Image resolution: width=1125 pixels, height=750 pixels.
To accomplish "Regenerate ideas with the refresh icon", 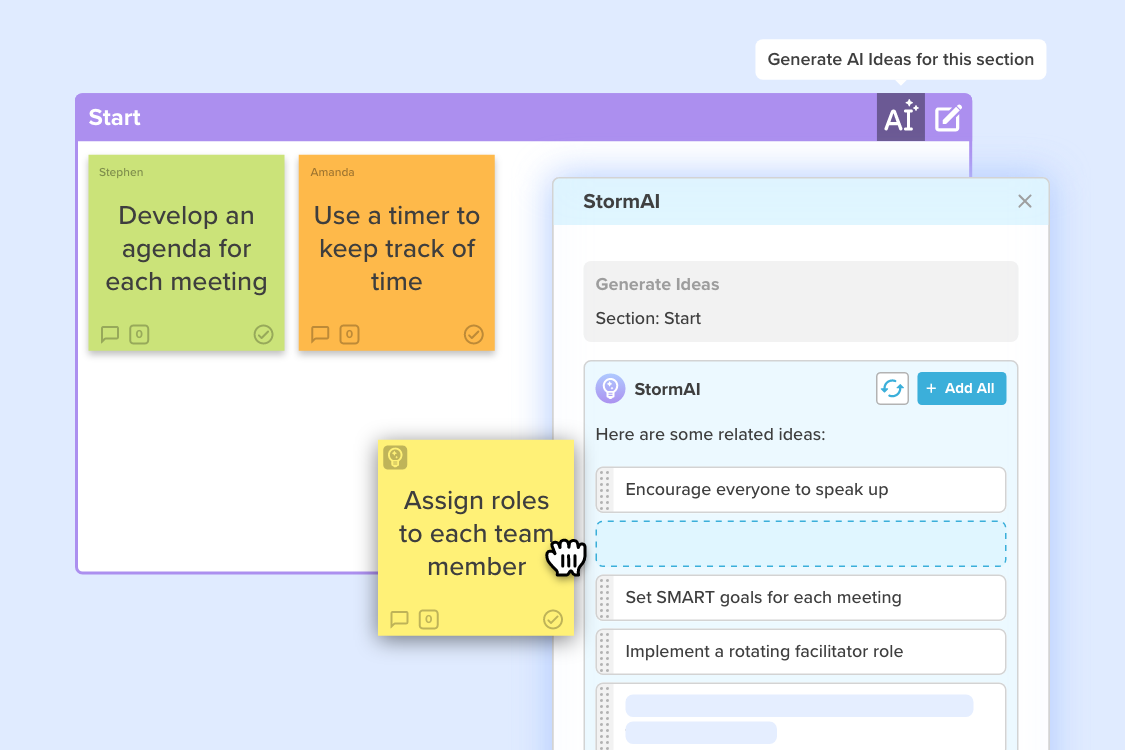I will click(x=891, y=388).
